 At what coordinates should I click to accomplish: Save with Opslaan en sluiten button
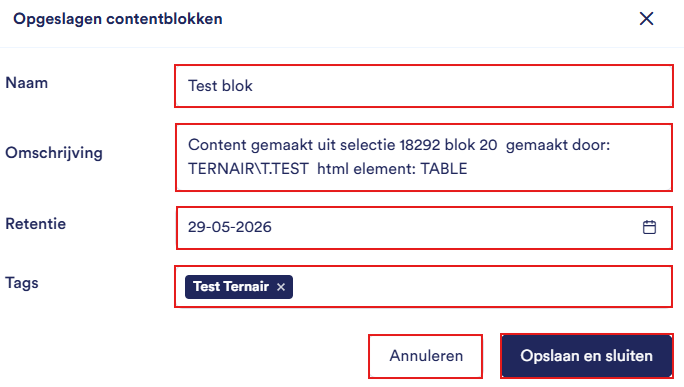click(586, 356)
